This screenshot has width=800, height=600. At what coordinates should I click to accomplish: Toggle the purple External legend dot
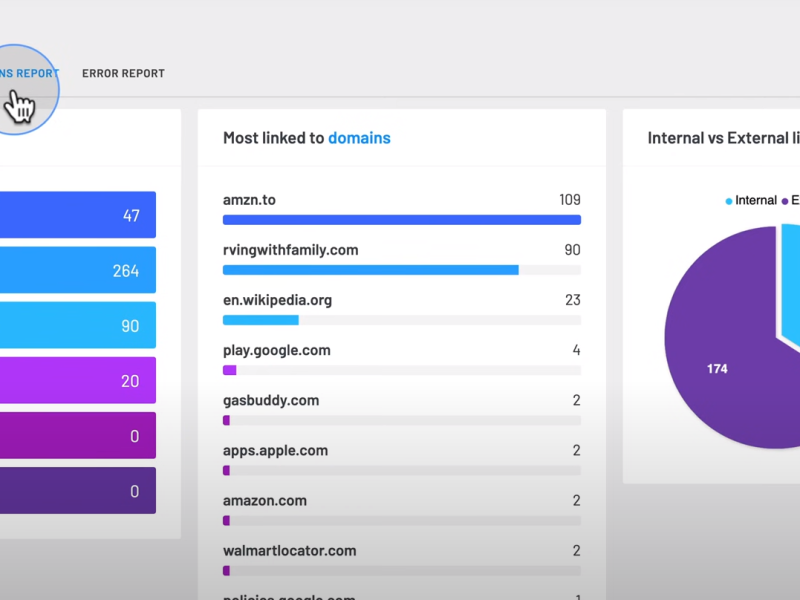(x=786, y=201)
